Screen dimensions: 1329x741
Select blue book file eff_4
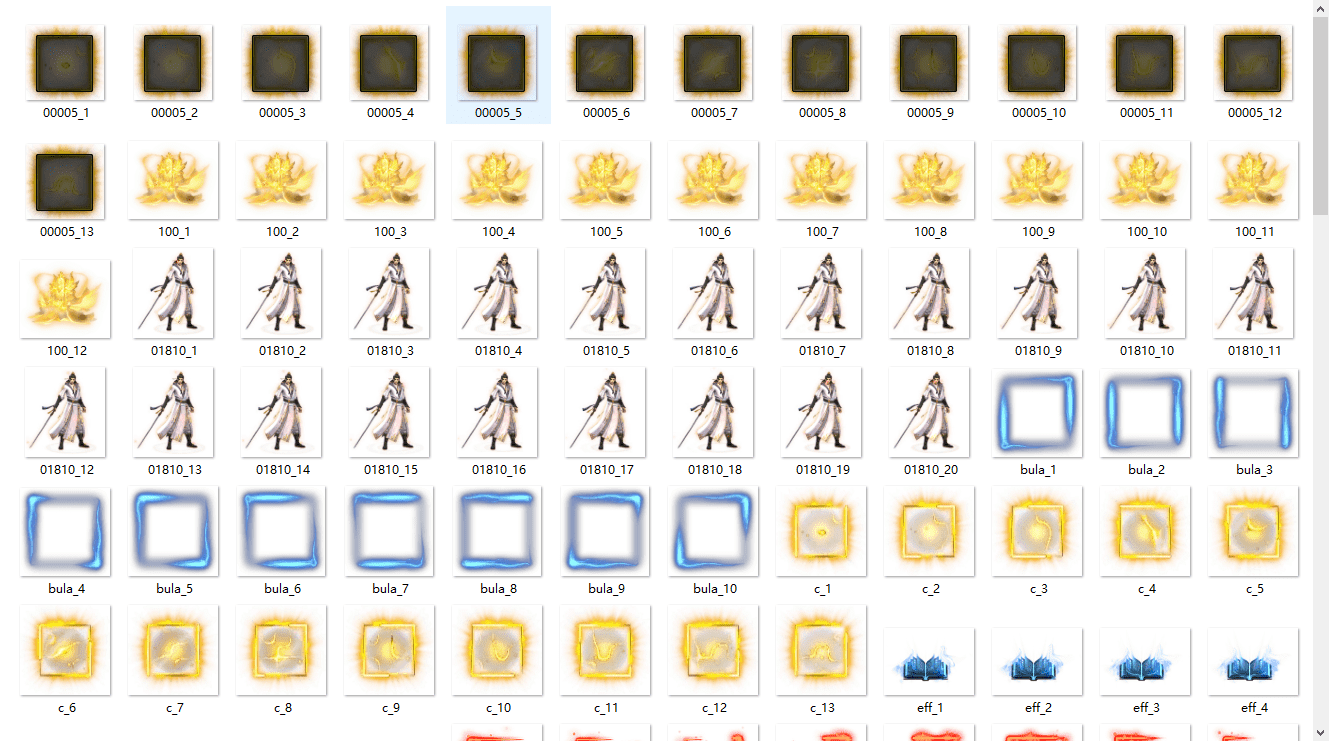point(1253,662)
